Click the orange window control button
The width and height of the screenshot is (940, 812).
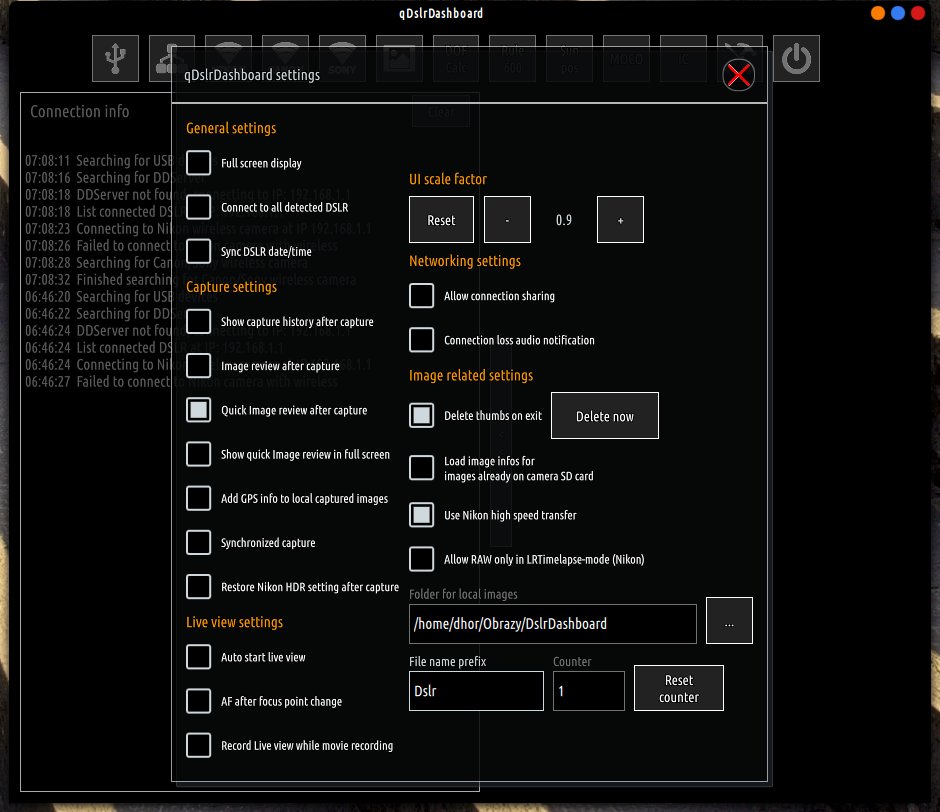[878, 13]
